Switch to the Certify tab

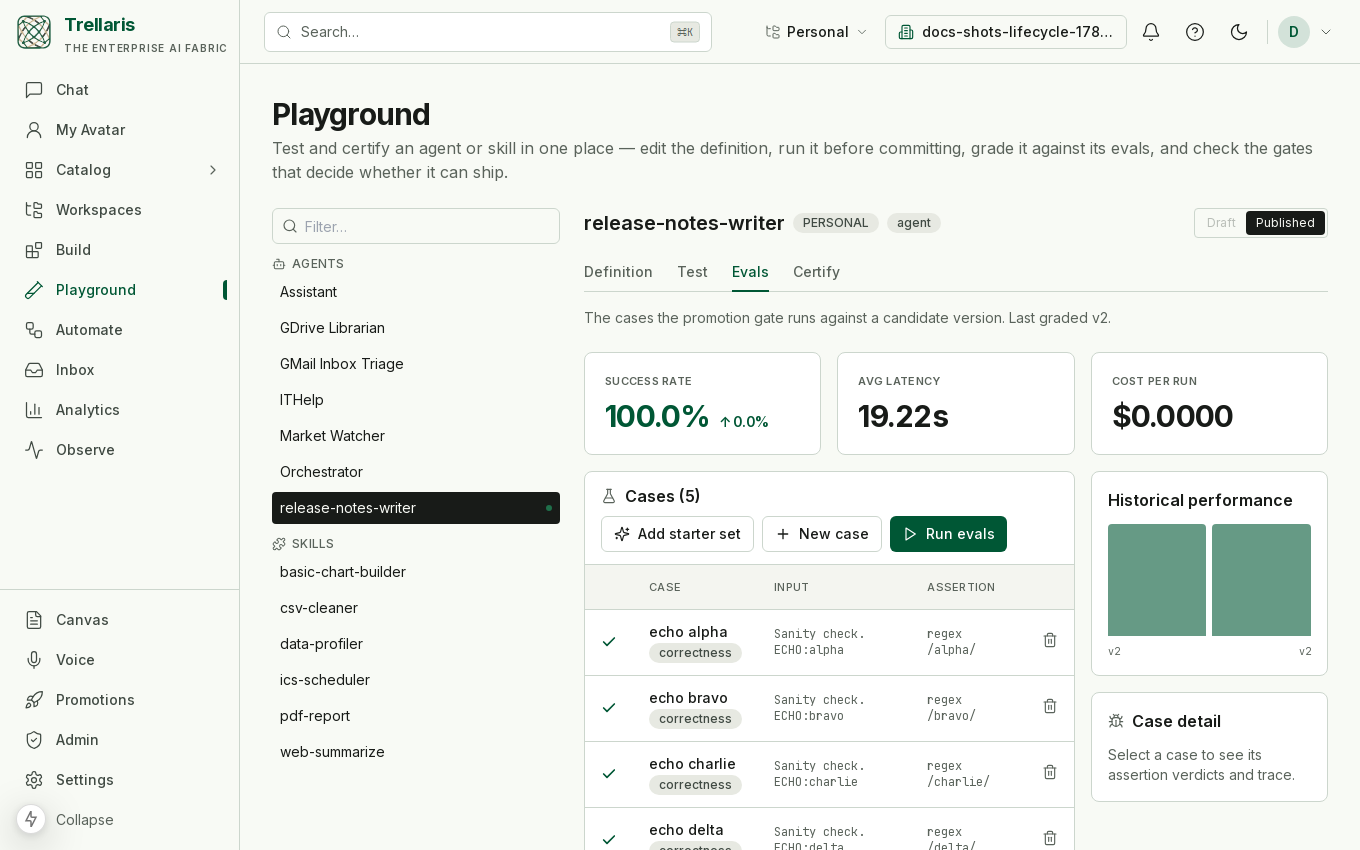[x=816, y=272]
